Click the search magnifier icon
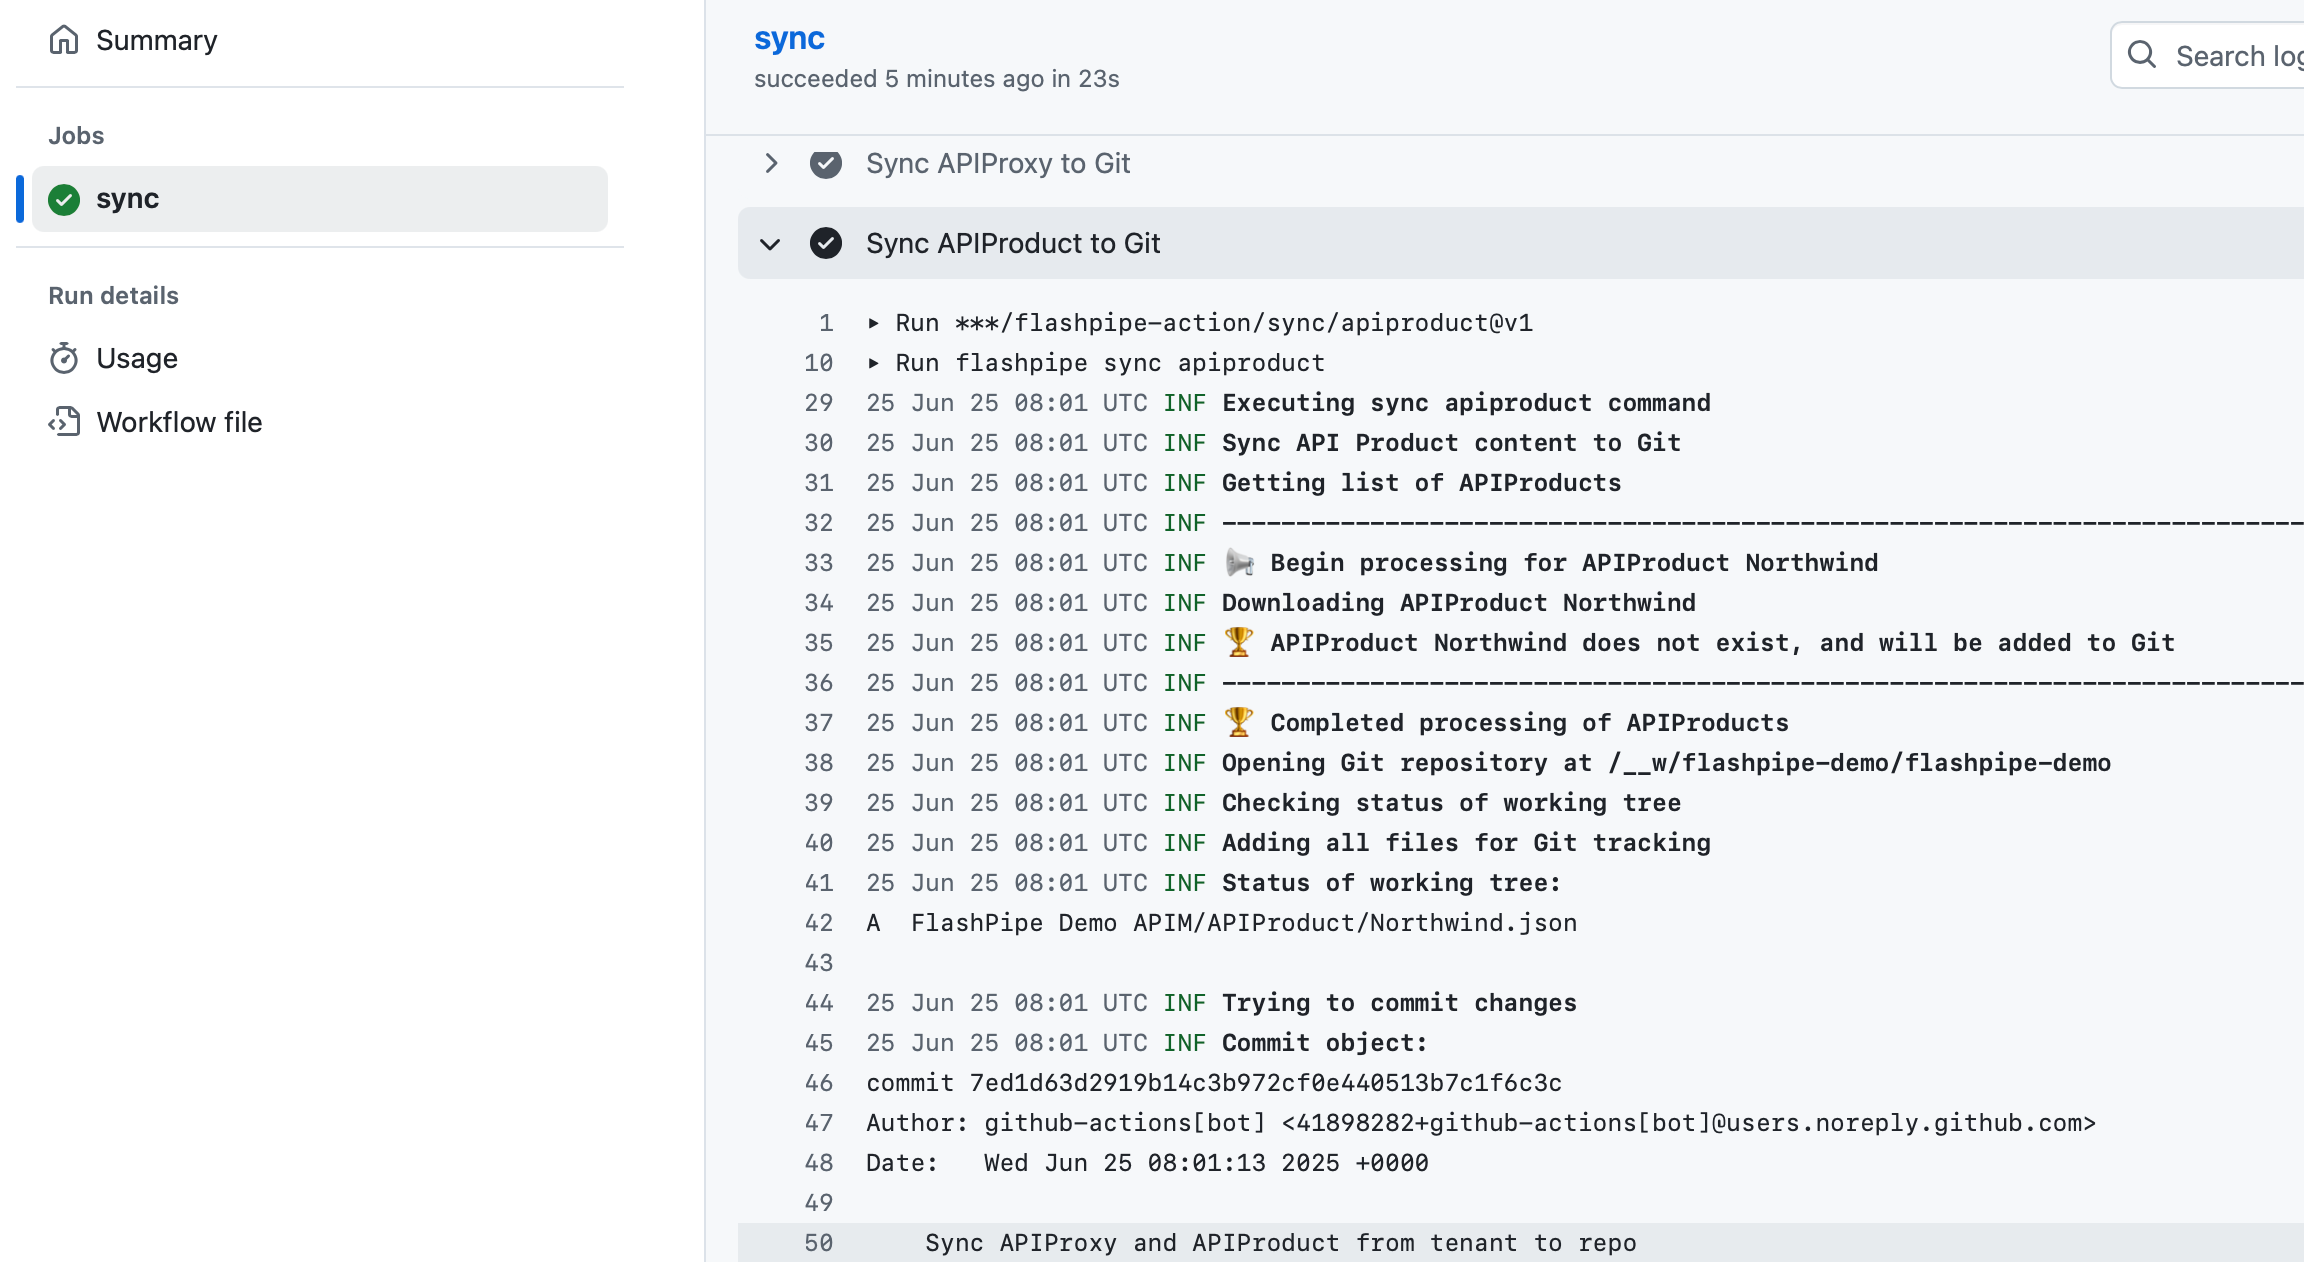Image resolution: width=2304 pixels, height=1262 pixels. pos(2141,54)
